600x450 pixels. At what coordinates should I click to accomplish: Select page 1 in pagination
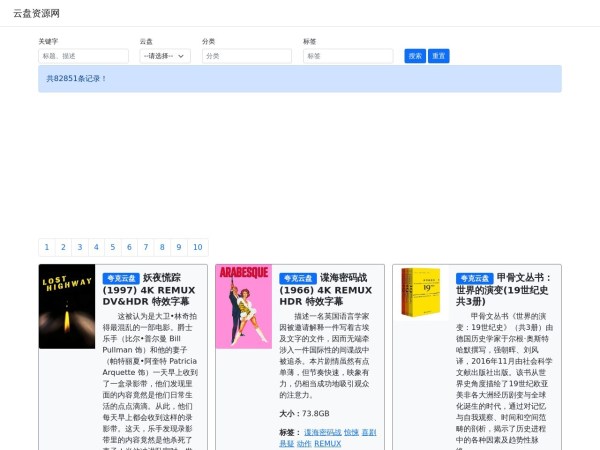(47, 247)
